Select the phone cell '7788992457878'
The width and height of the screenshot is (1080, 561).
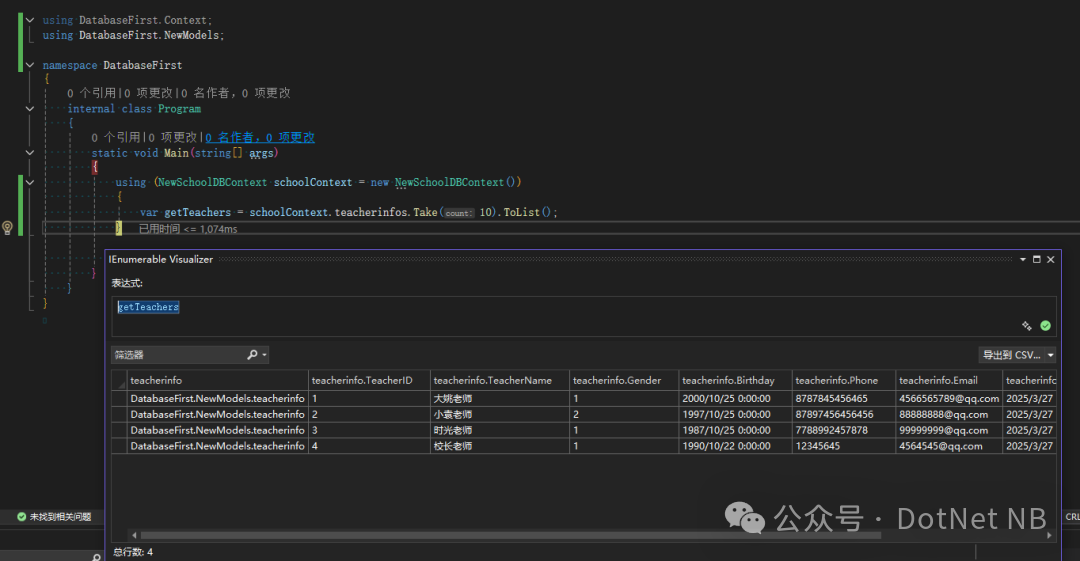(x=843, y=430)
